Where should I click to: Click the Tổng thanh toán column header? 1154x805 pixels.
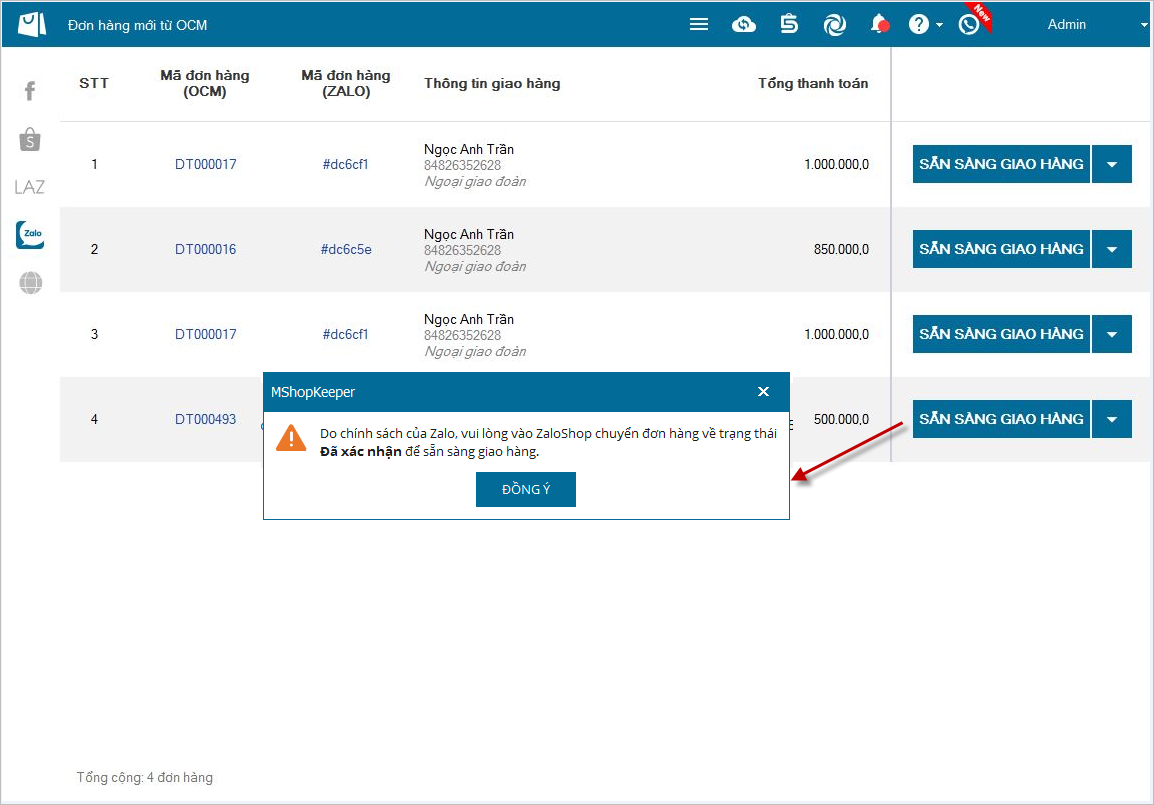[813, 83]
